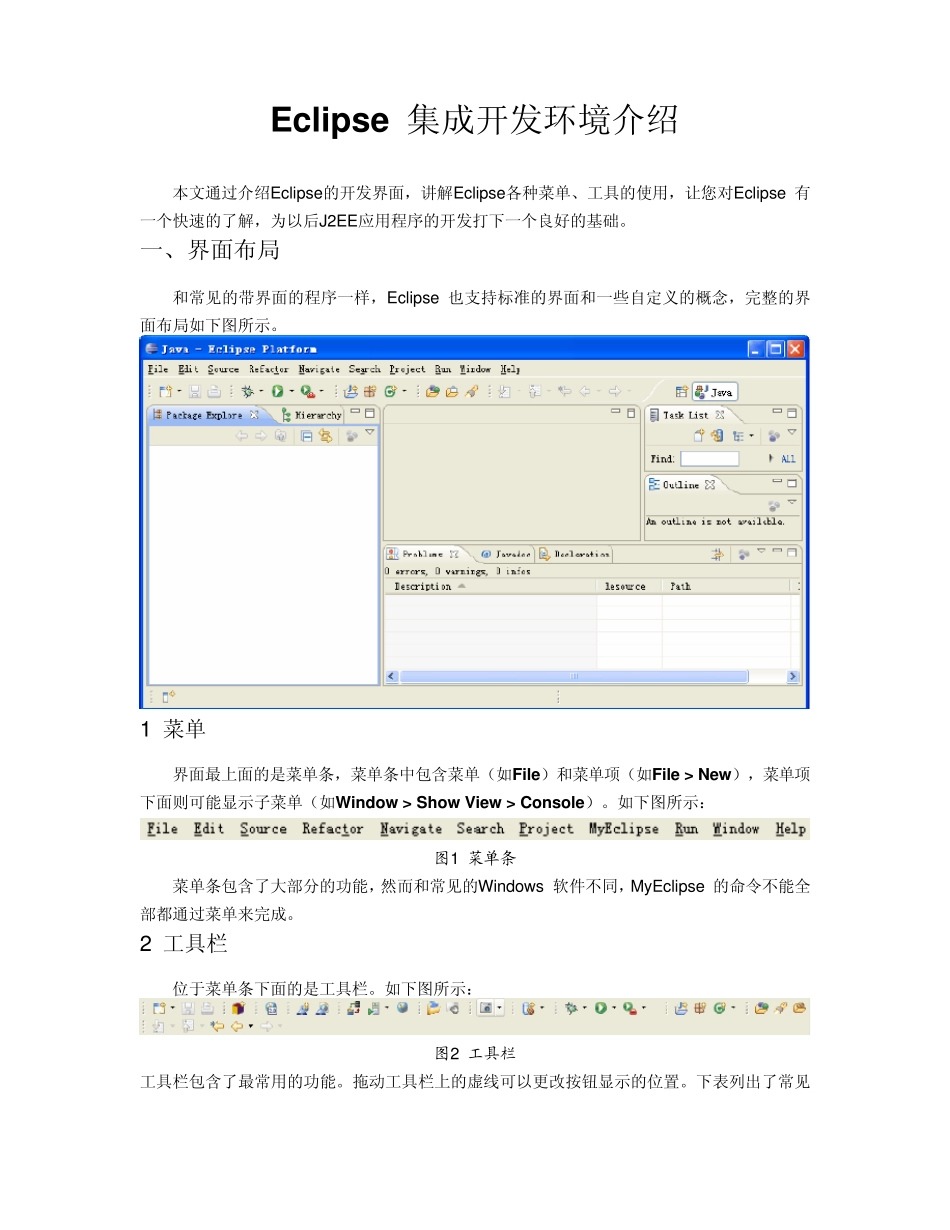
Task: Open Refactor menu in Eclipse window
Action: click(269, 369)
